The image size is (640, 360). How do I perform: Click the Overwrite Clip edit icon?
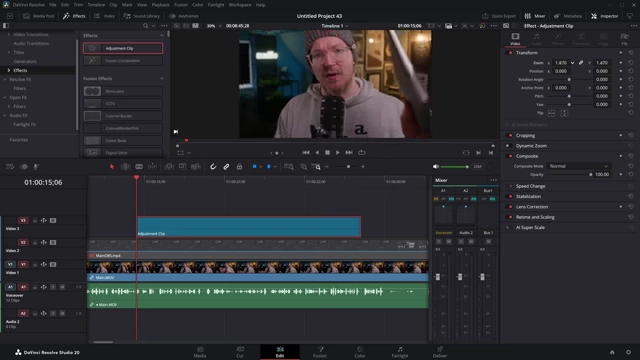click(x=182, y=167)
